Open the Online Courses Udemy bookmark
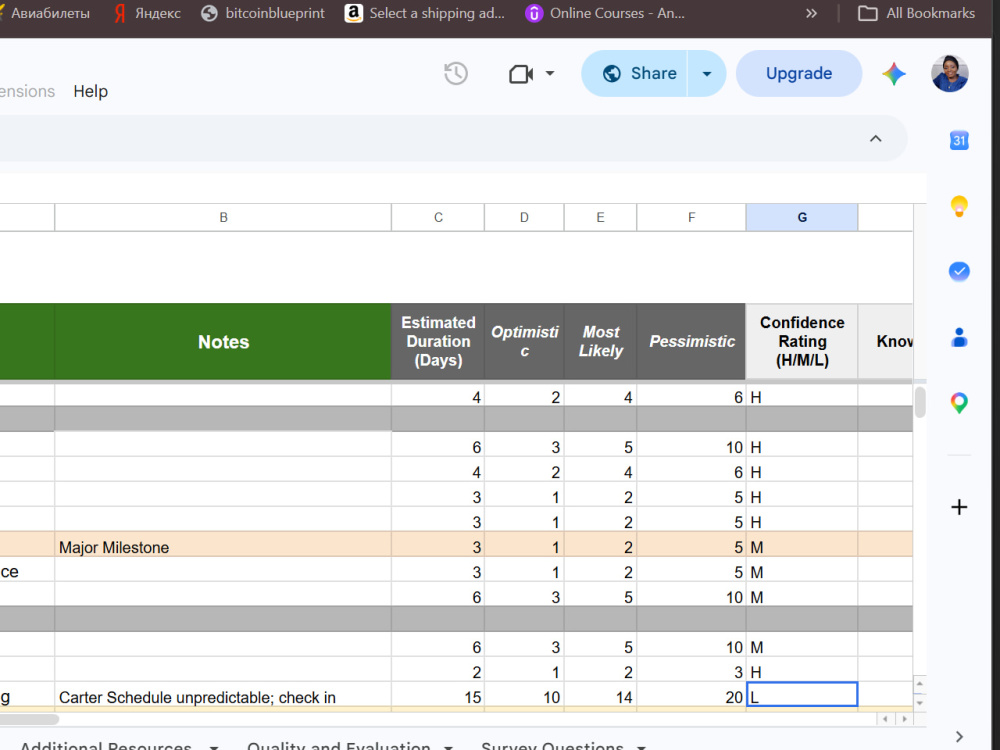Viewport: 1000px width, 750px height. (605, 13)
